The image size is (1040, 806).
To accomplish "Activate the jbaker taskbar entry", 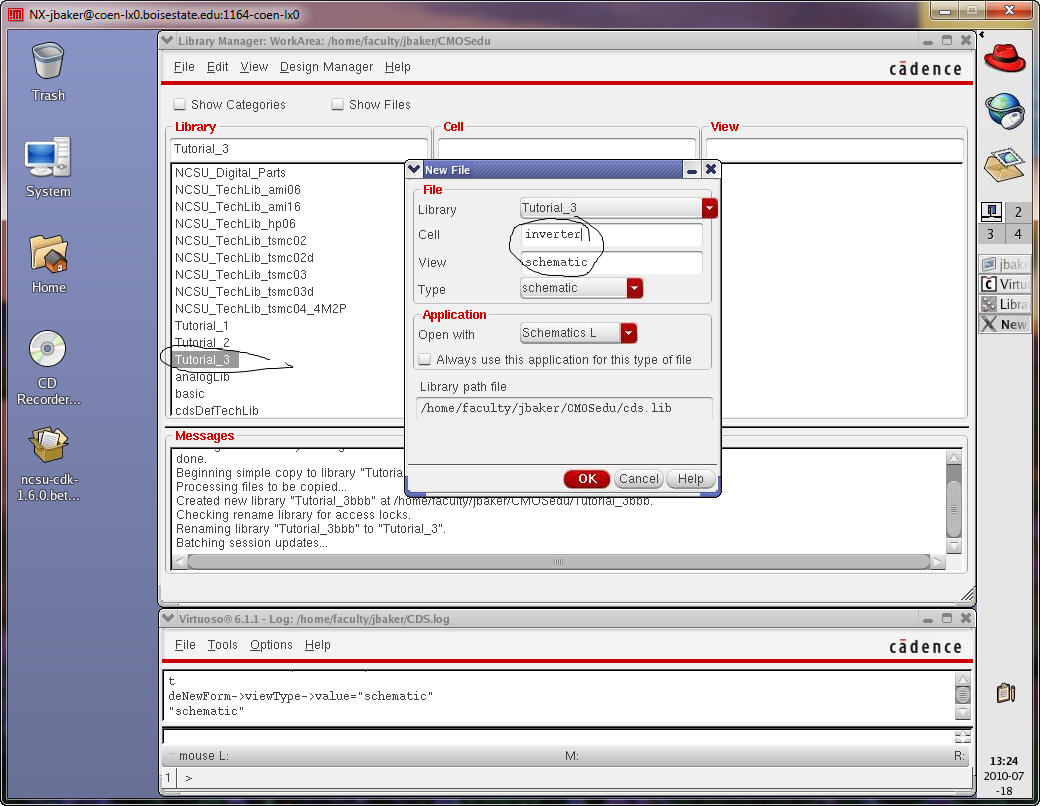I will pyautogui.click(x=1004, y=264).
